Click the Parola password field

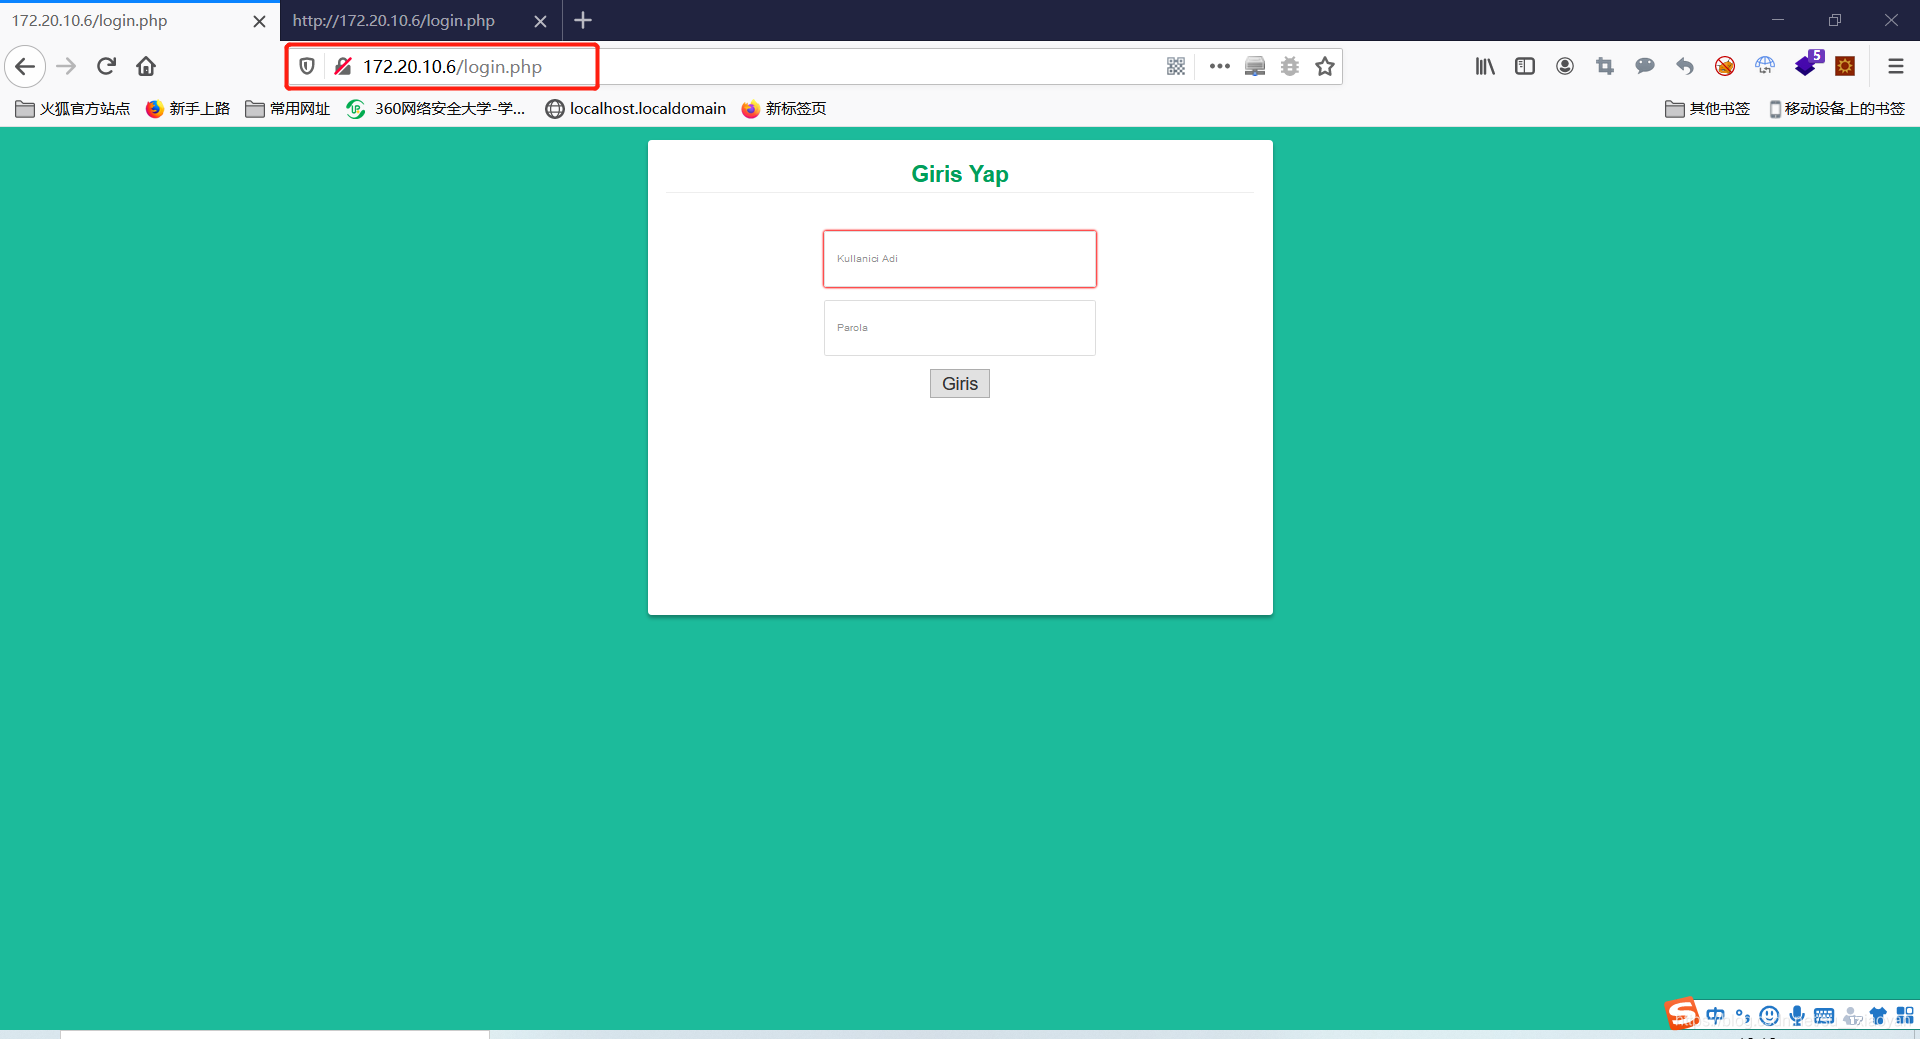coord(960,328)
